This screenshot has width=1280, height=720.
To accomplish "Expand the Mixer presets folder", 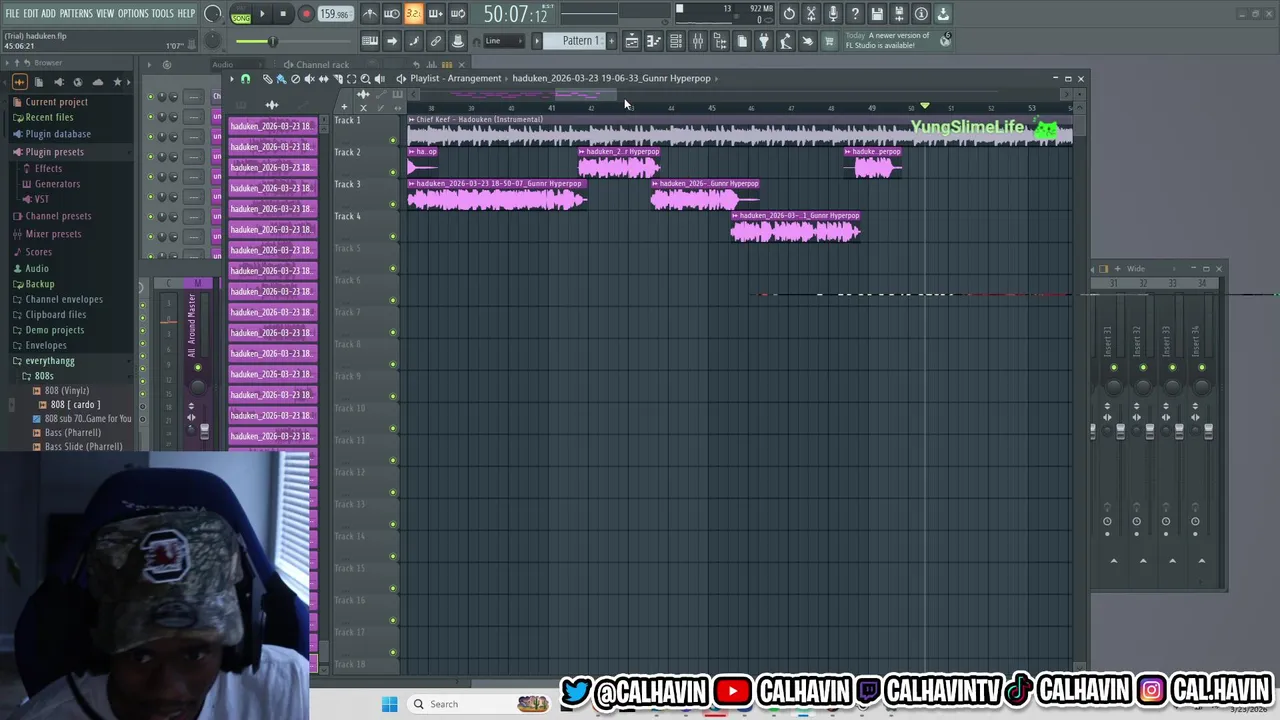I will [53, 234].
